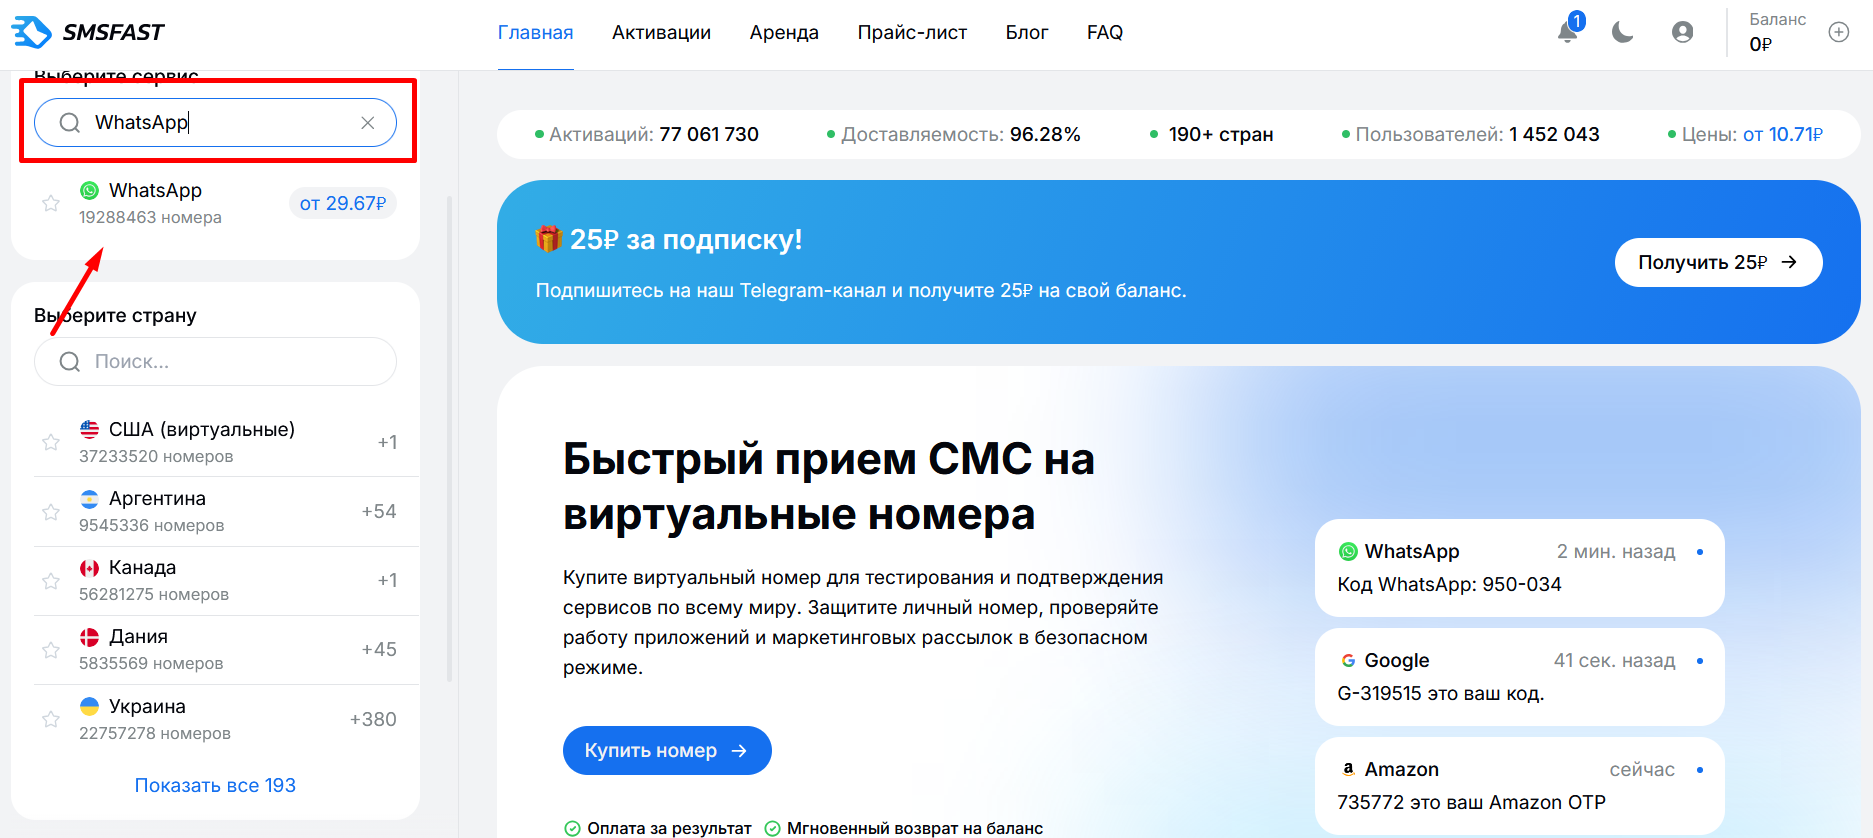This screenshot has height=838, width=1873.
Task: Click the Amazon icon in message card
Action: [1348, 769]
